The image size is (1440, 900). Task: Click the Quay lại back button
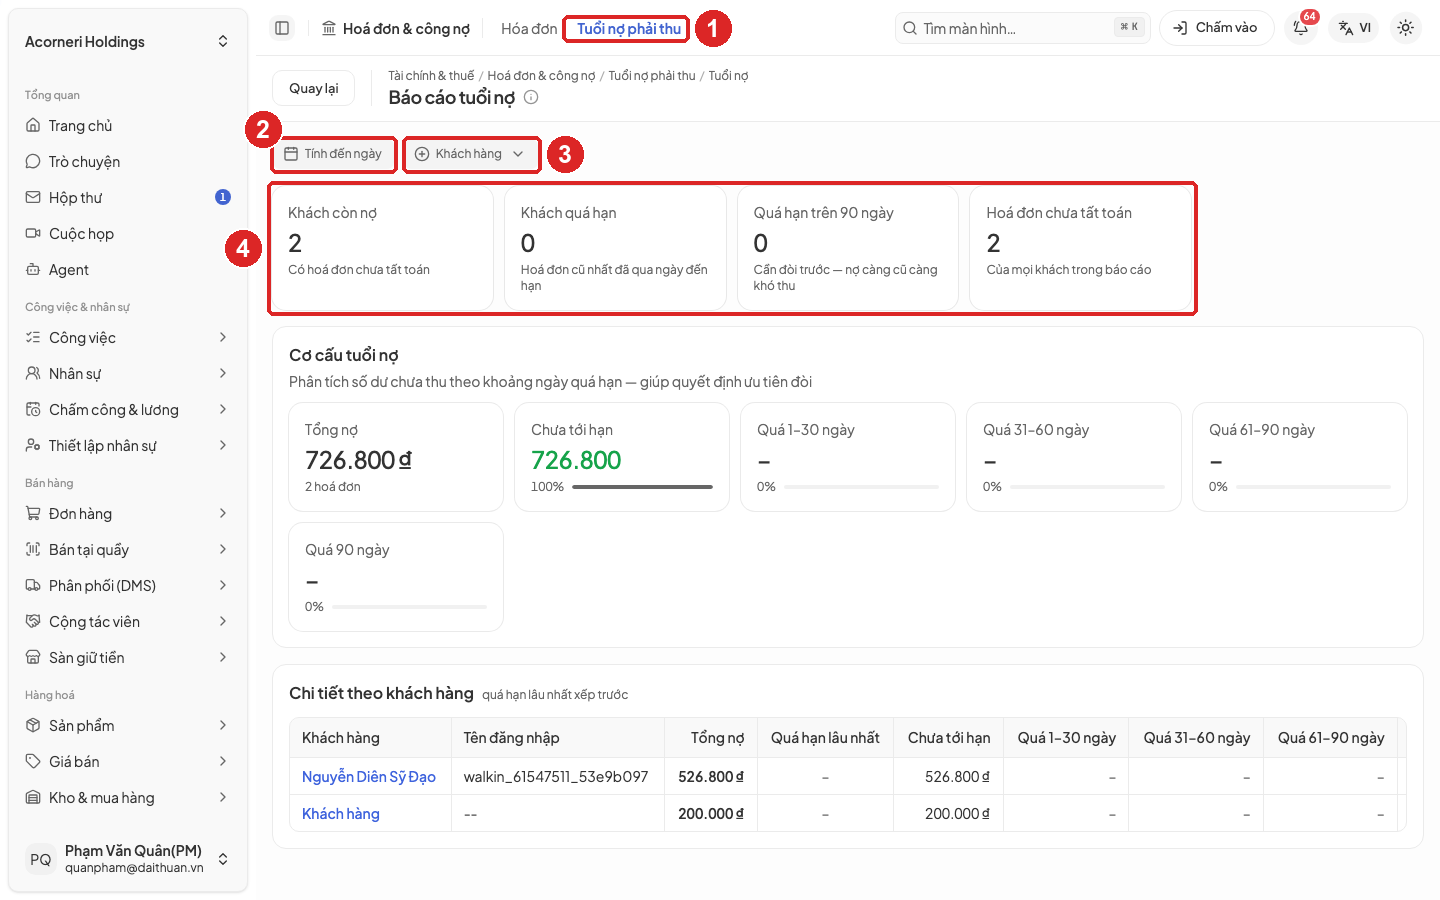coord(314,88)
